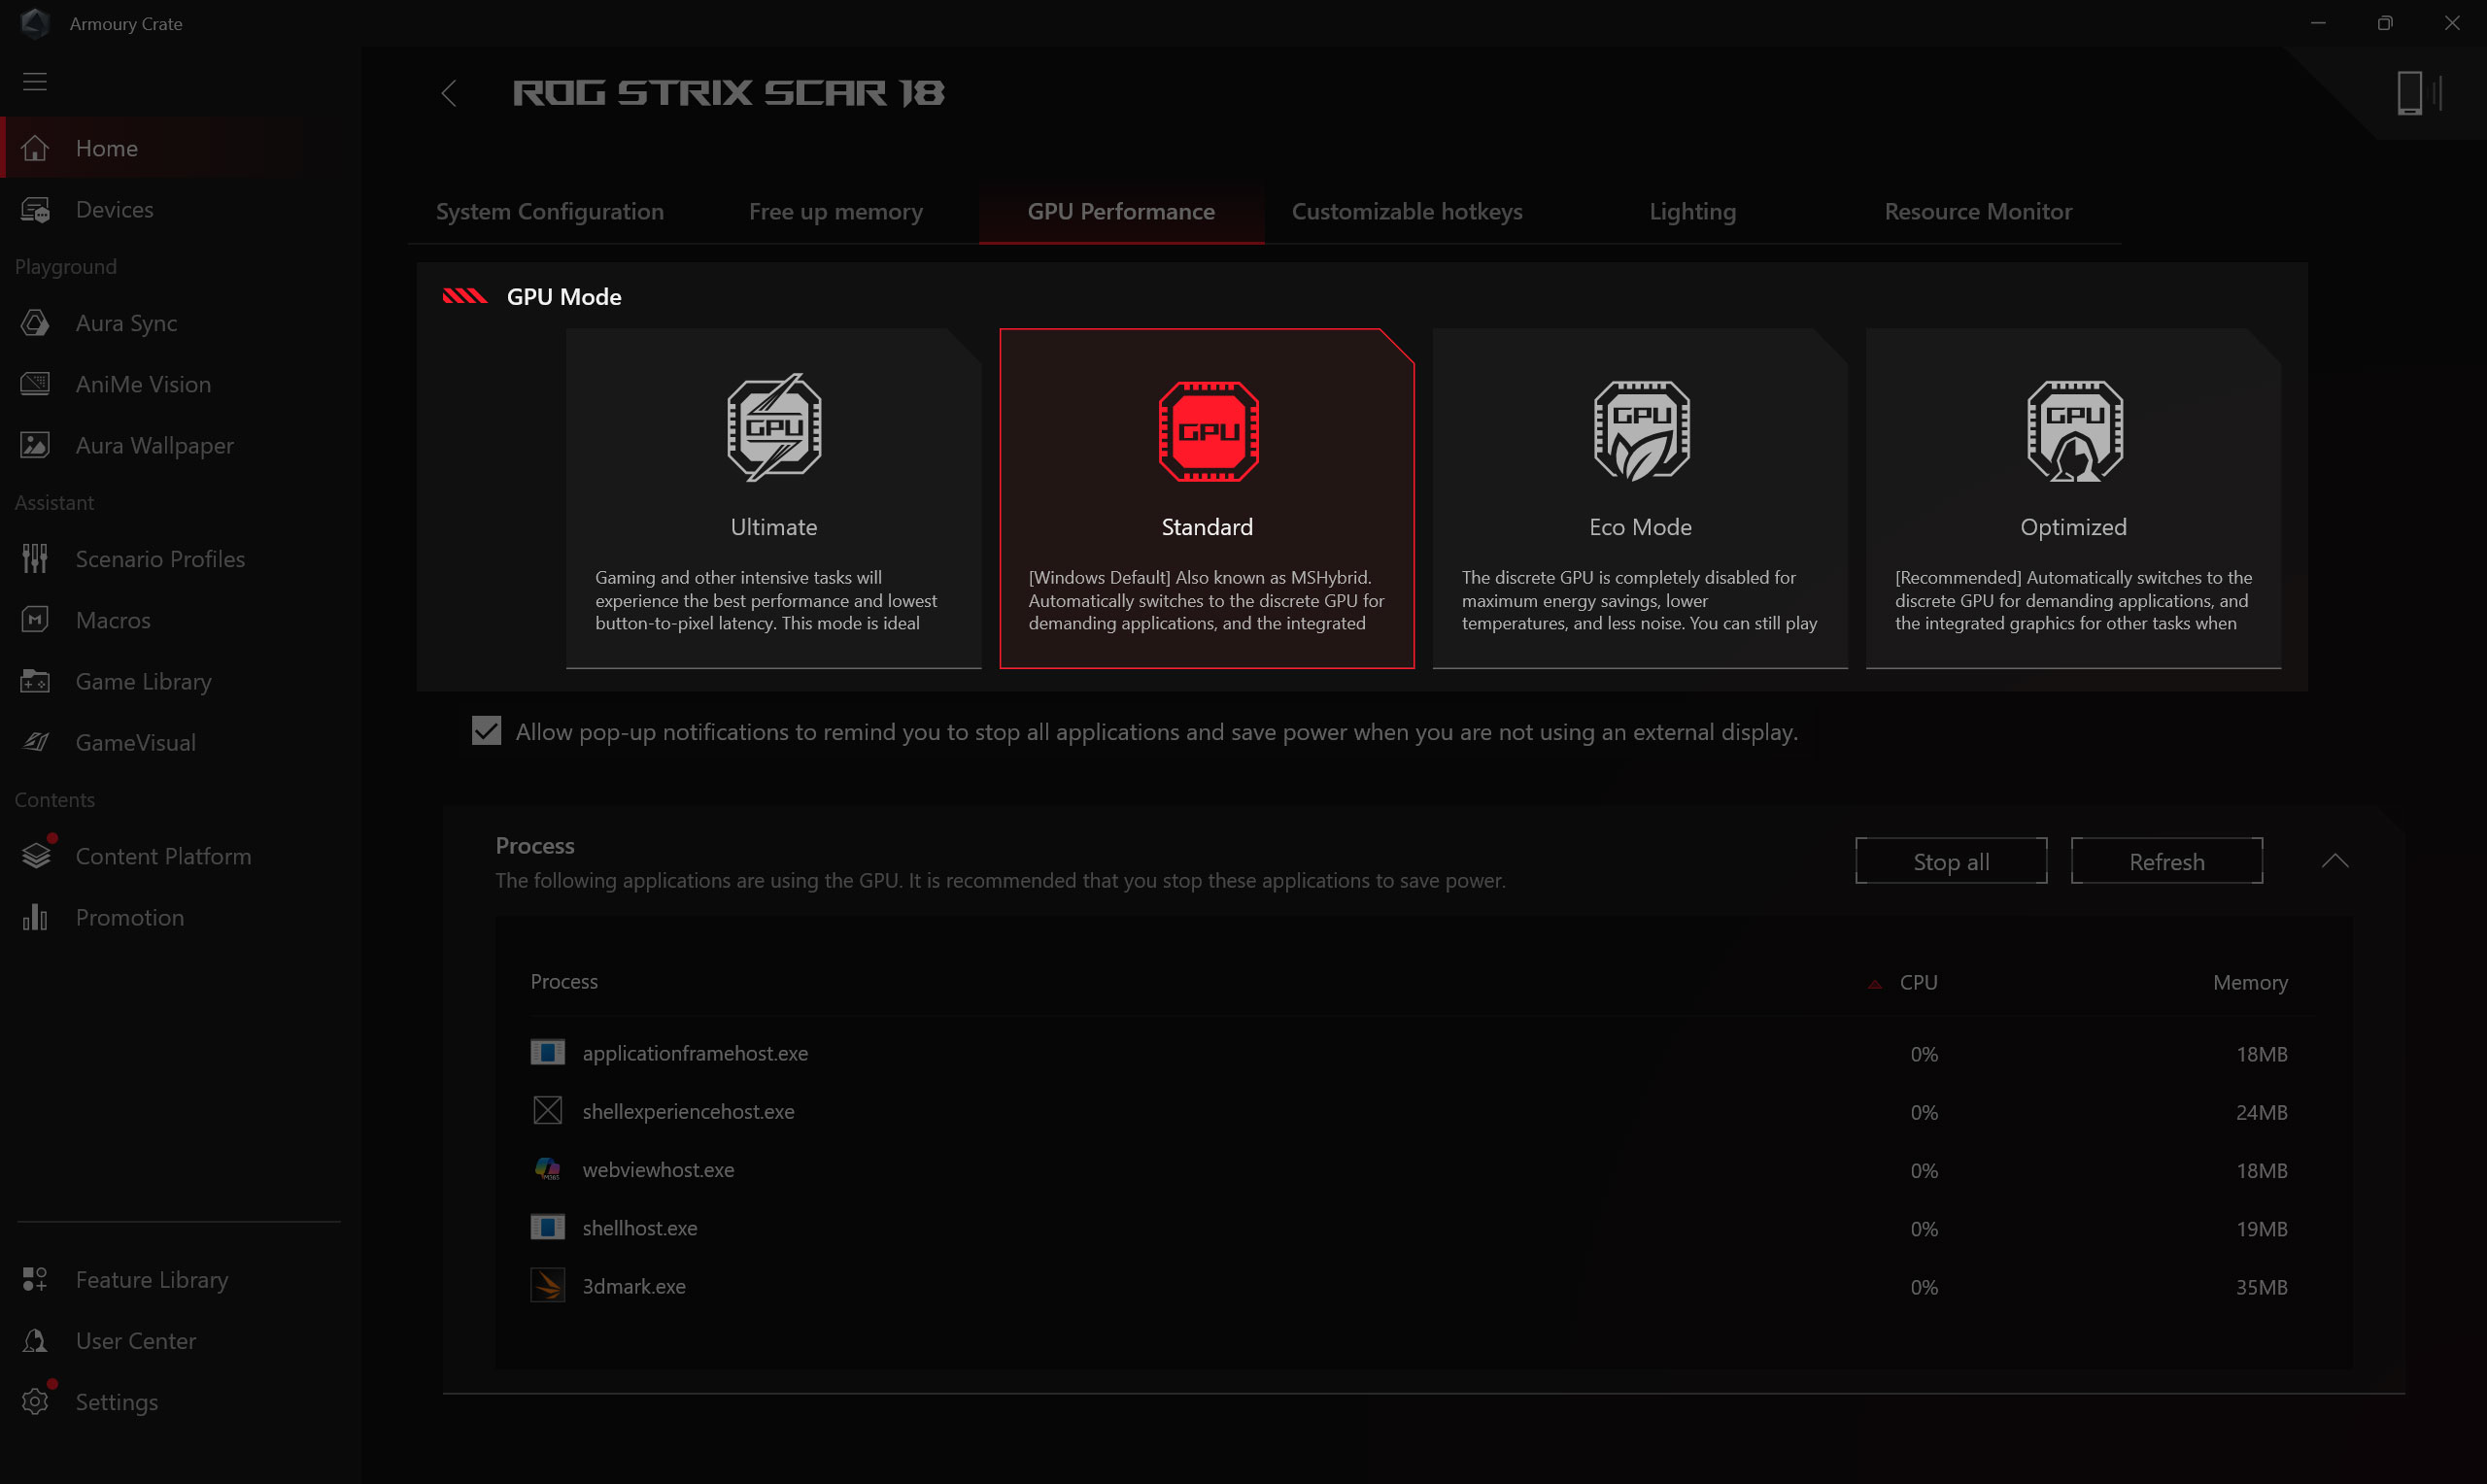Open Settings gear in sidebar
Image resolution: width=2487 pixels, height=1484 pixels.
[35, 1401]
